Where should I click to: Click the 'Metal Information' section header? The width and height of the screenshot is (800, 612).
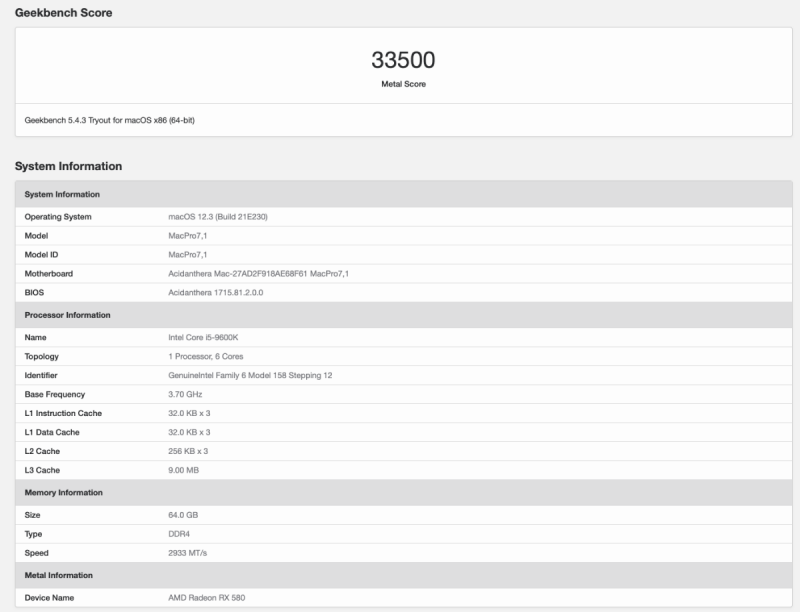pyautogui.click(x=404, y=575)
